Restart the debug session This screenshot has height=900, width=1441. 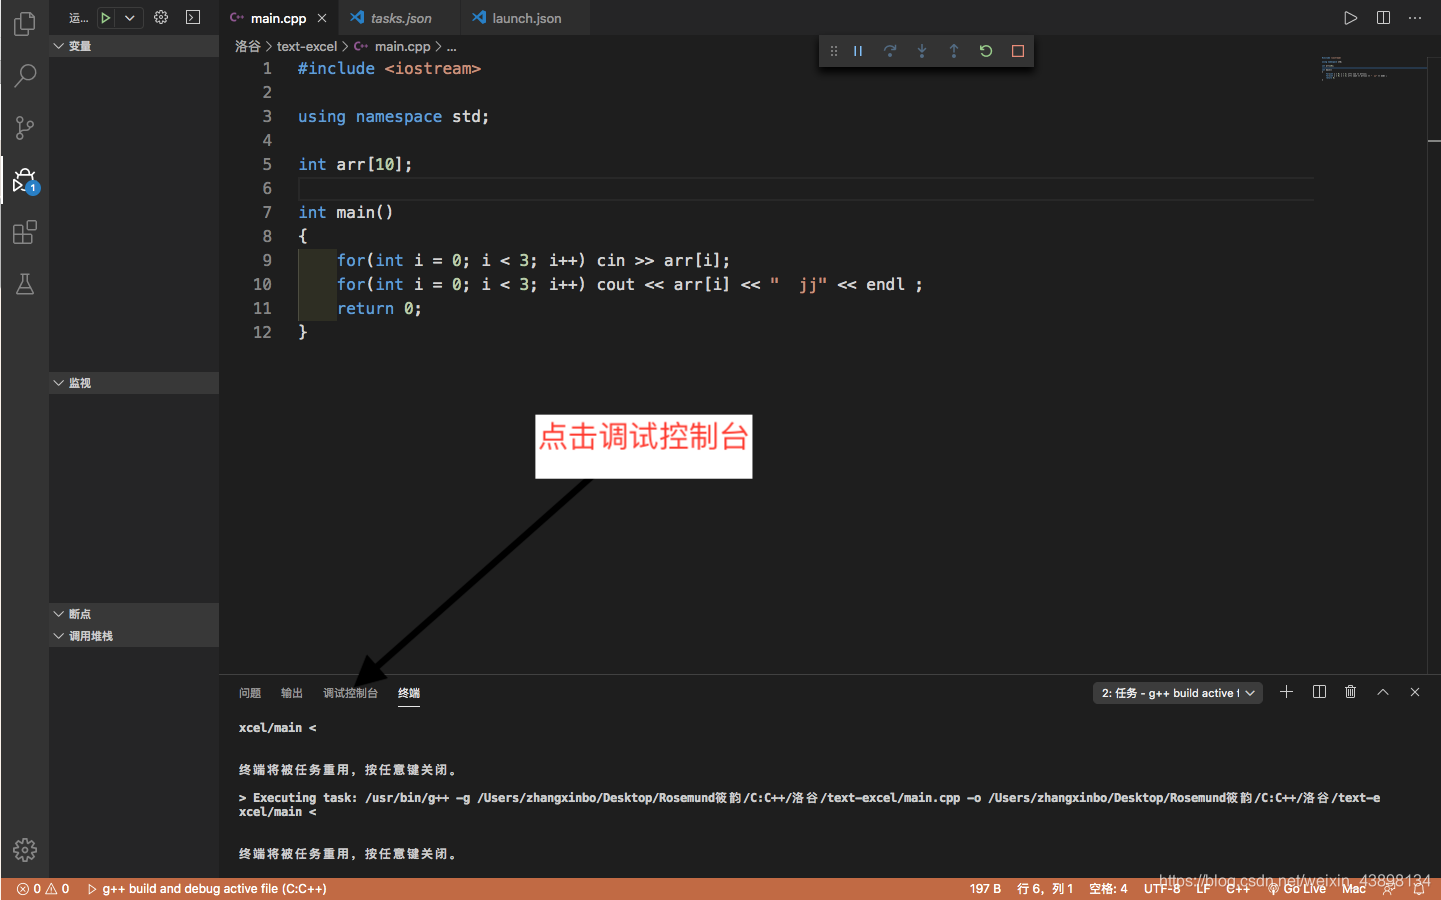click(986, 51)
